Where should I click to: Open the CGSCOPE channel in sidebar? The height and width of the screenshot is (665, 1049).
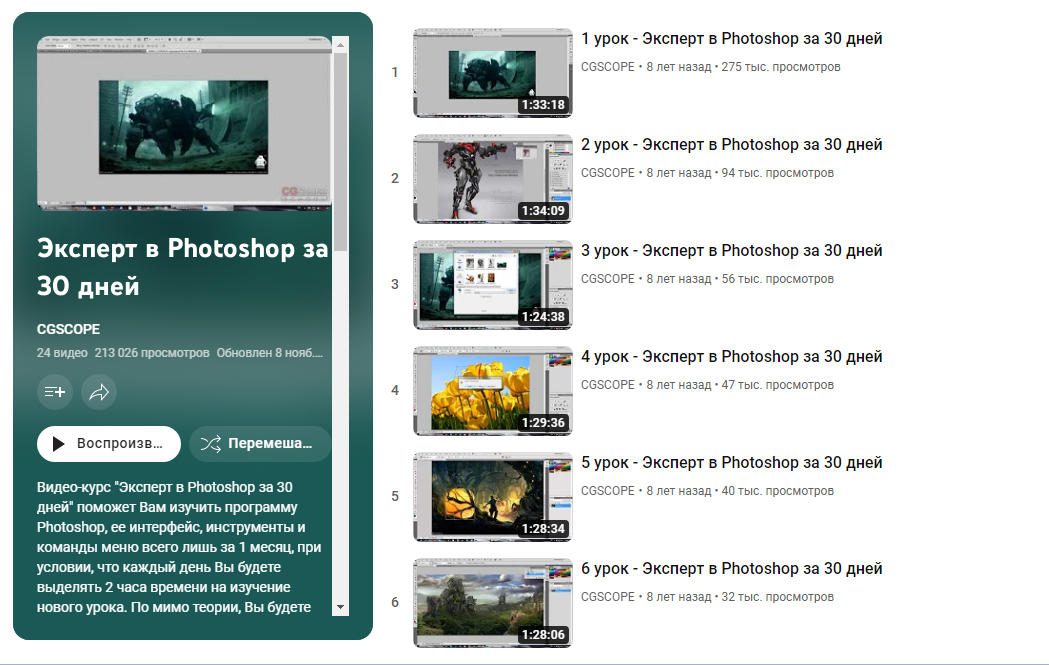point(68,329)
